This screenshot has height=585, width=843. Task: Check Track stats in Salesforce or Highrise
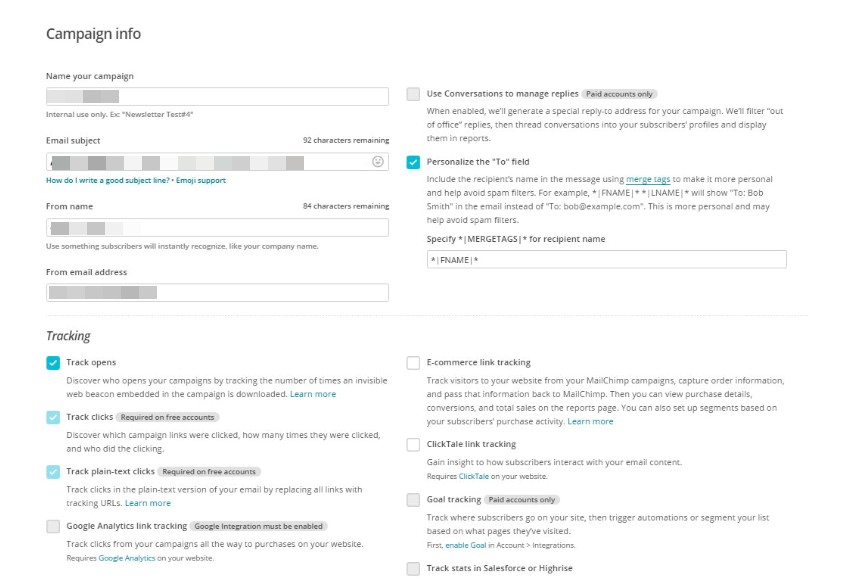pos(413,569)
